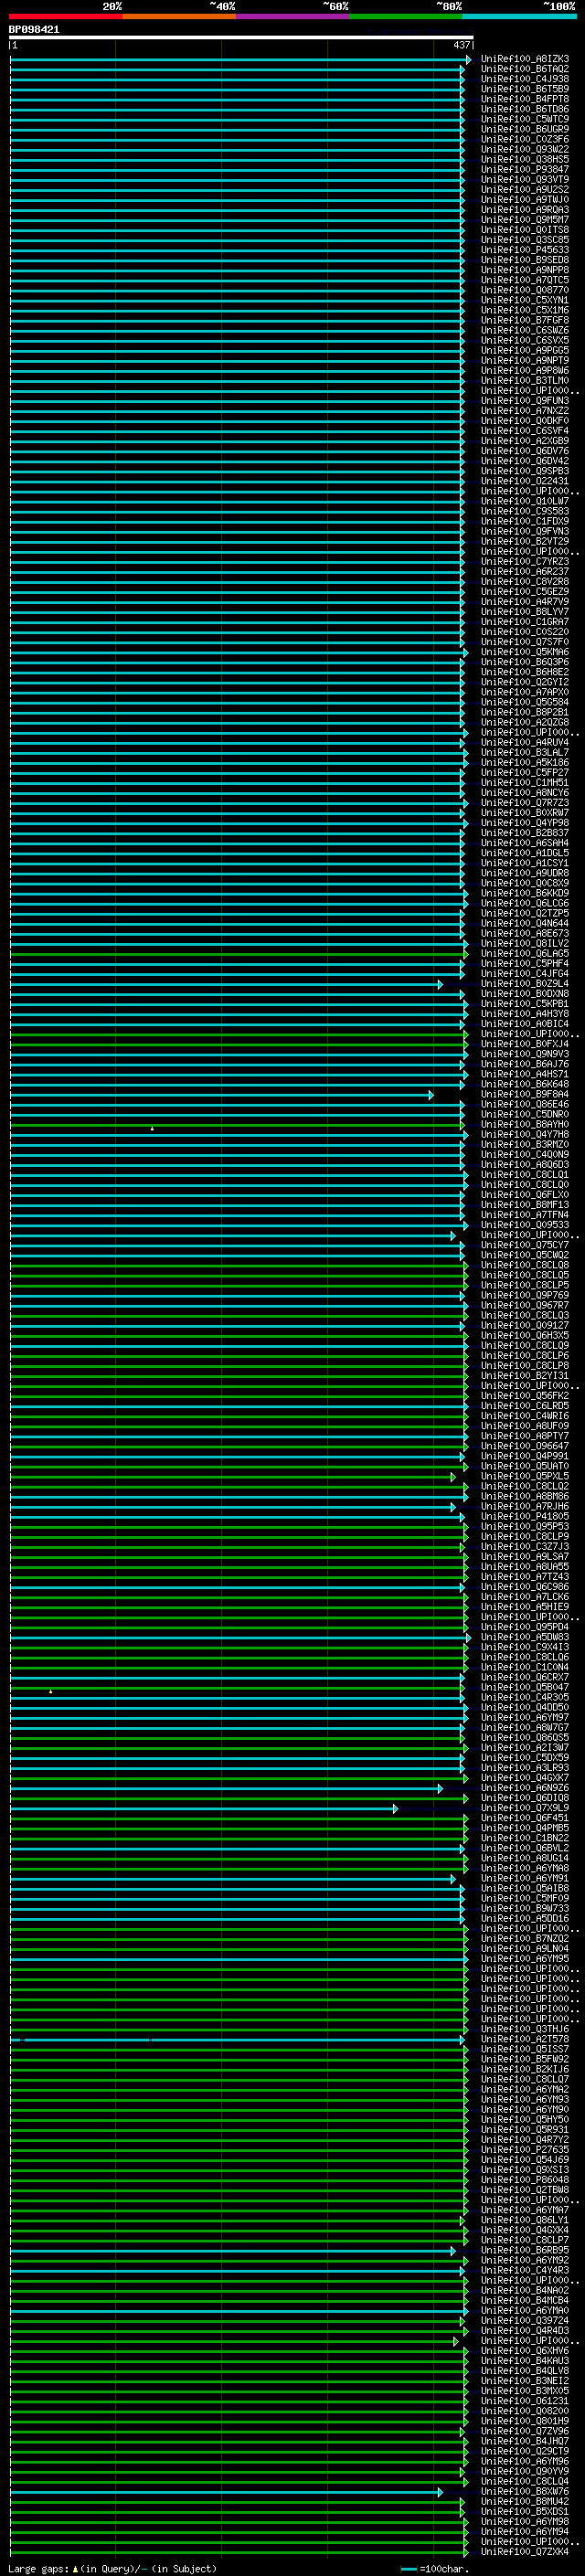Open the UniRef100_Q5KMA6 hit
The height and width of the screenshot is (2576, 585).
point(525,652)
